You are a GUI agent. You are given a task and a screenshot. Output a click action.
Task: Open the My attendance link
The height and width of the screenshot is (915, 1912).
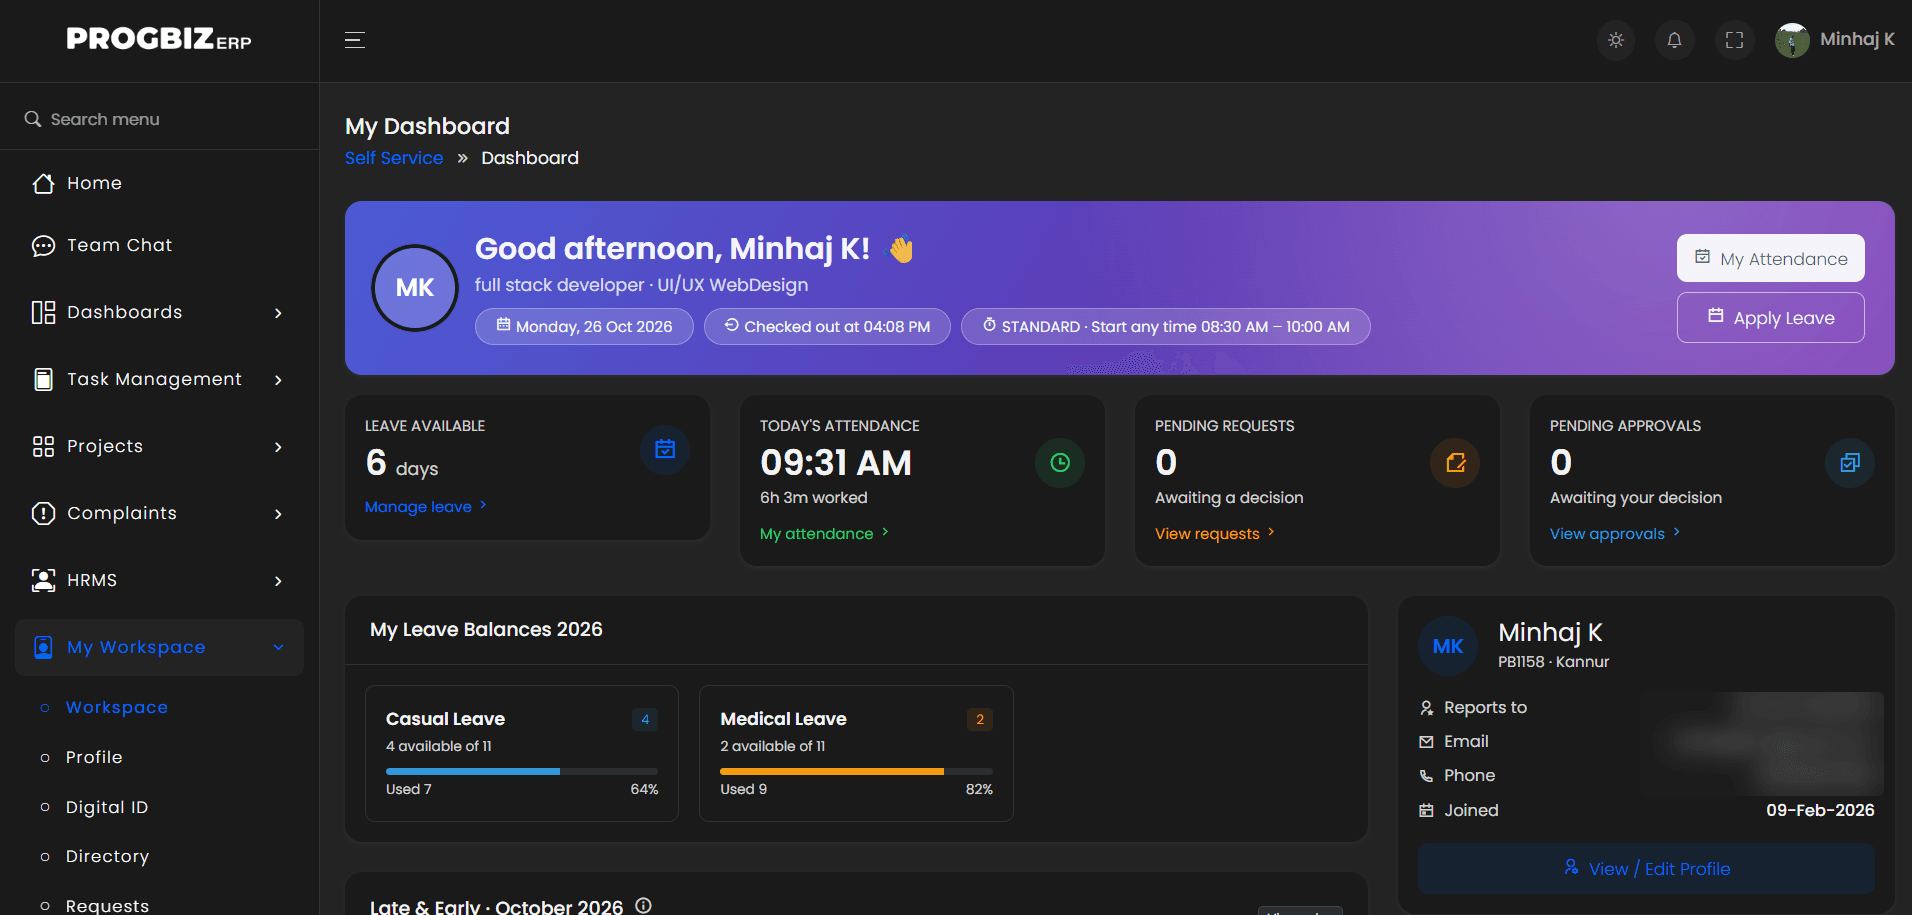point(824,533)
